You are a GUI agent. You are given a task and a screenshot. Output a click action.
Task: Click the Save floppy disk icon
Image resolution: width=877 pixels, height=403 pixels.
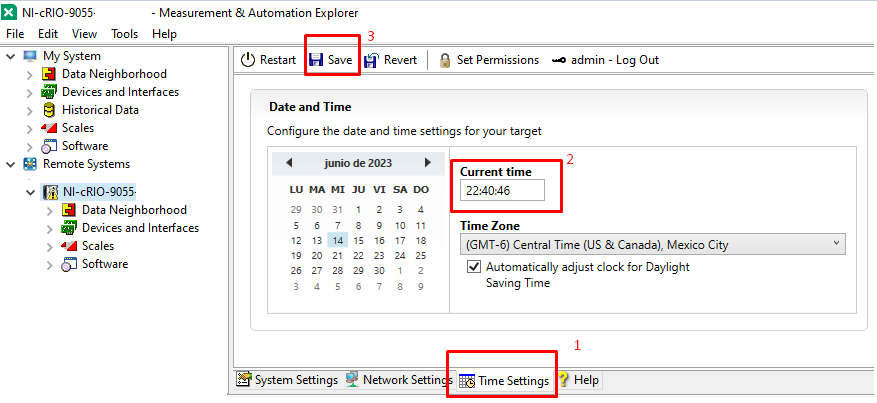point(316,60)
